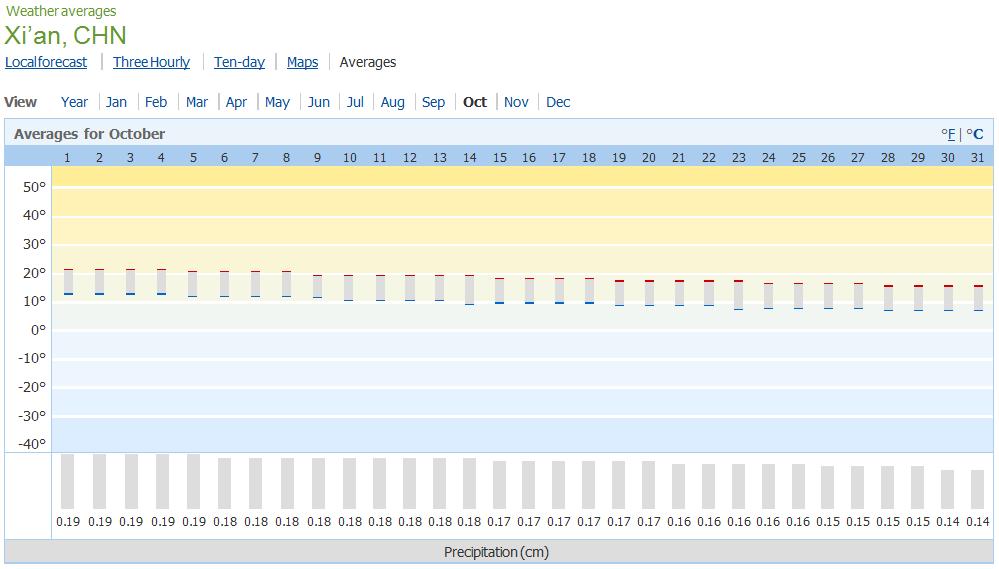Click the day 1 precipitation value 0.19
Viewport: 999px width, 569px height.
pyautogui.click(x=68, y=522)
